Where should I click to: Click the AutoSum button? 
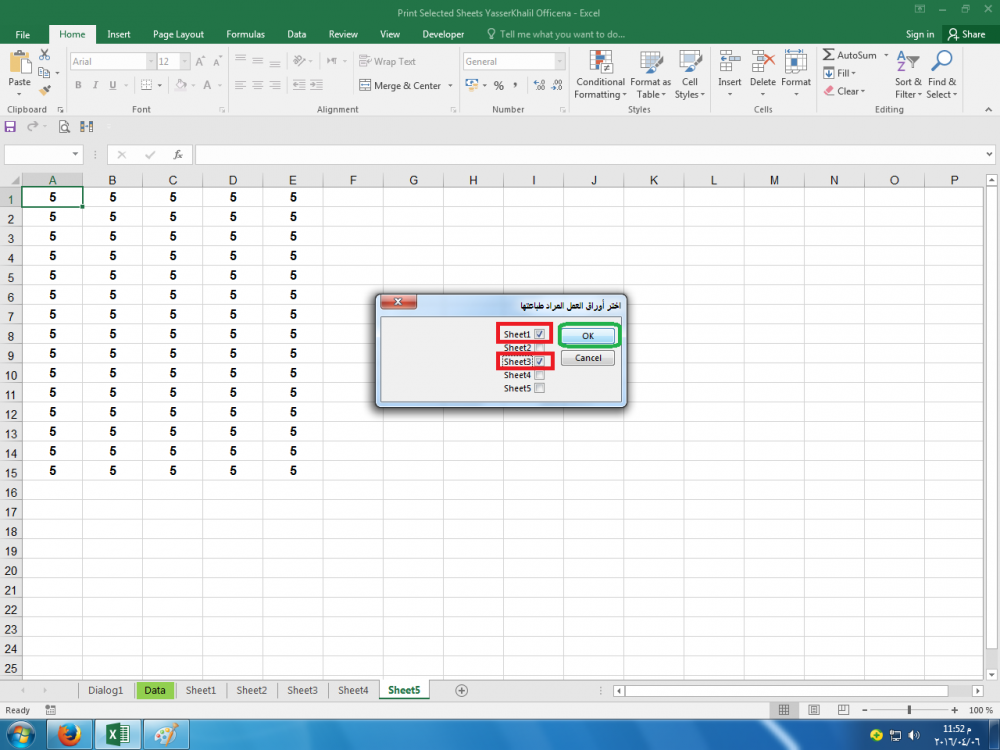click(851, 55)
